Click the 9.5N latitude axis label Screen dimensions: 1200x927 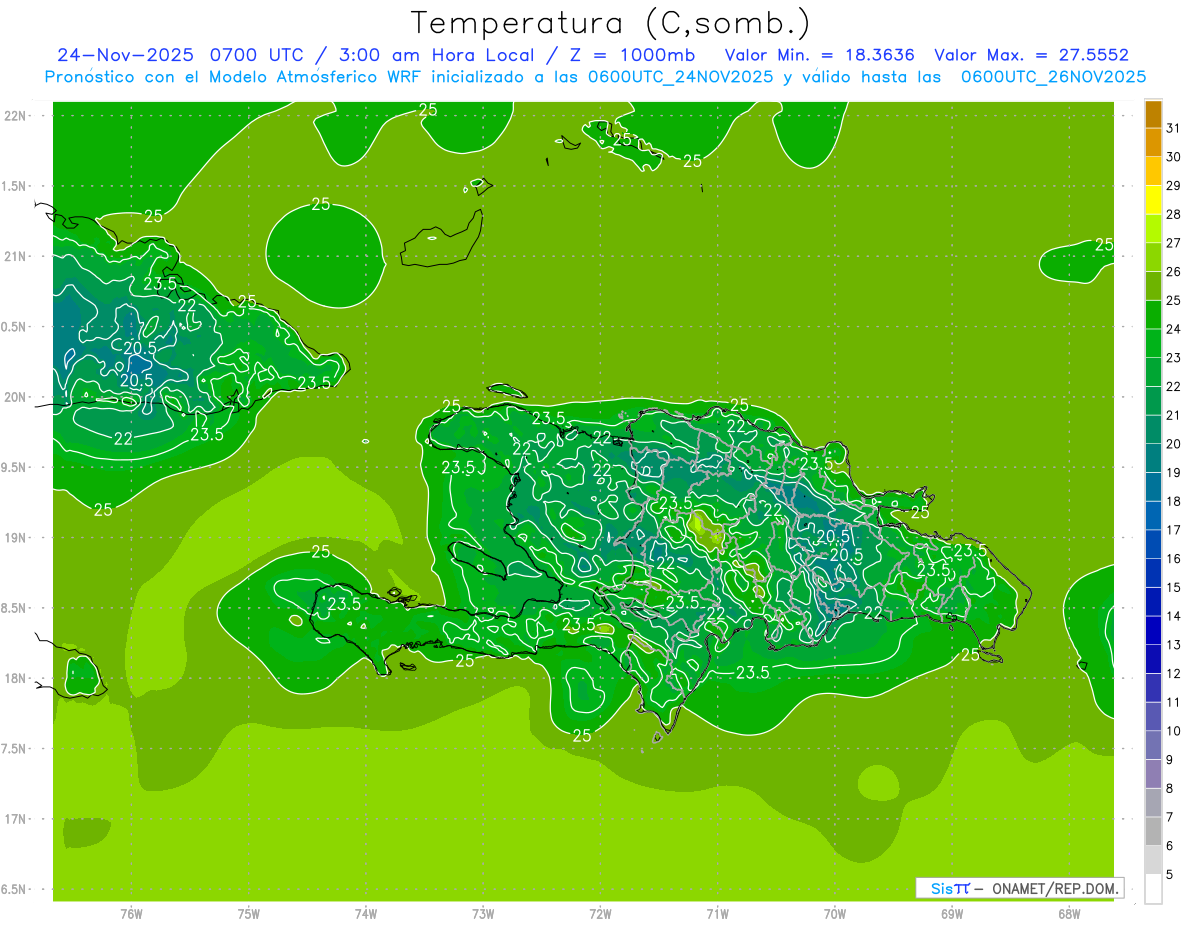[x=15, y=467]
